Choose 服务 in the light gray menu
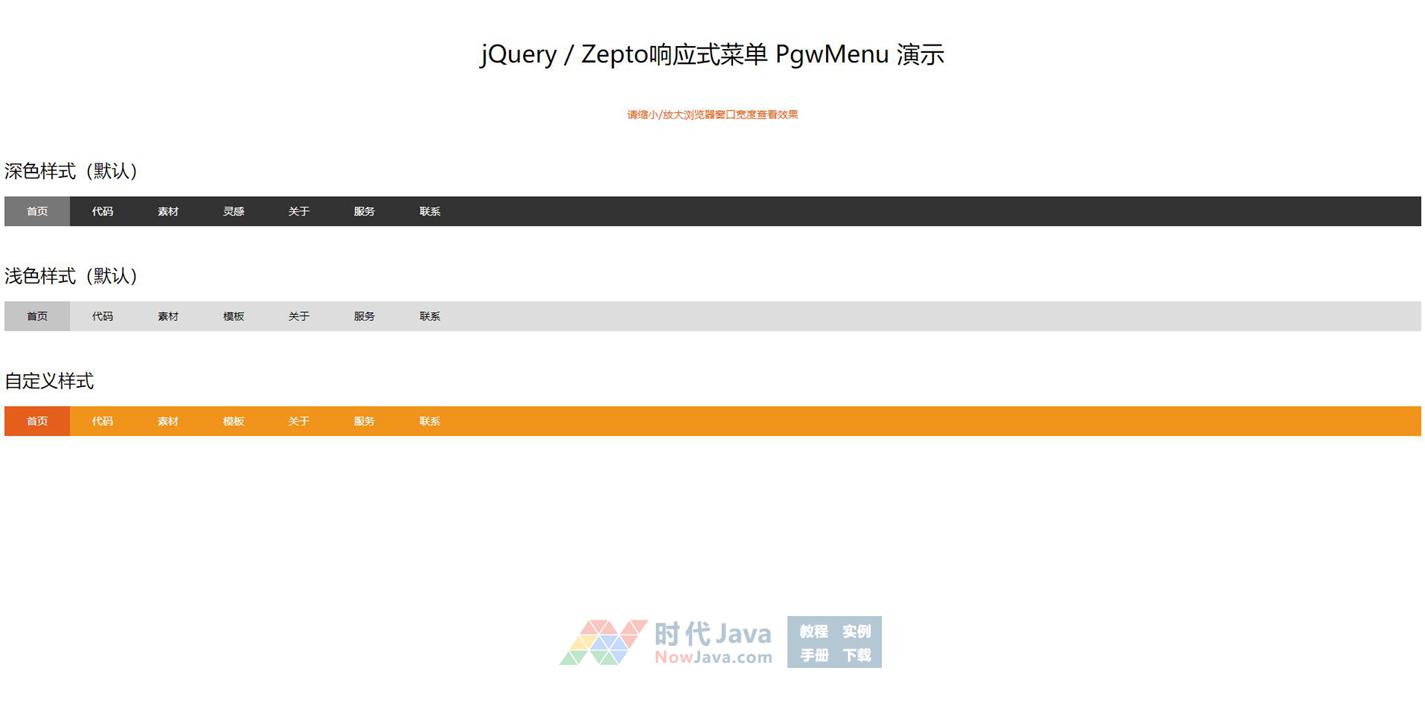The image size is (1425, 718). [x=364, y=316]
